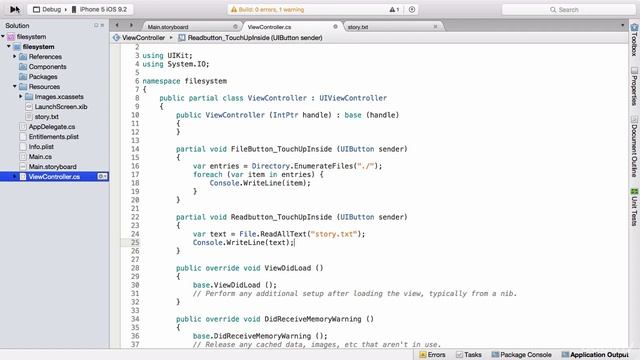This screenshot has height=360, width=640.
Task: Click "using System.IO;" line in the editor
Action: point(176,64)
